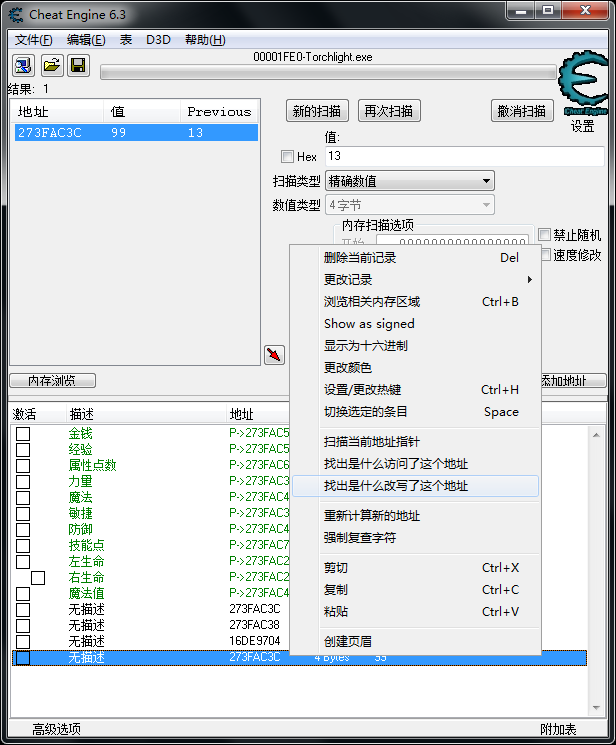Select 更改颜色 menu entry

coord(415,367)
